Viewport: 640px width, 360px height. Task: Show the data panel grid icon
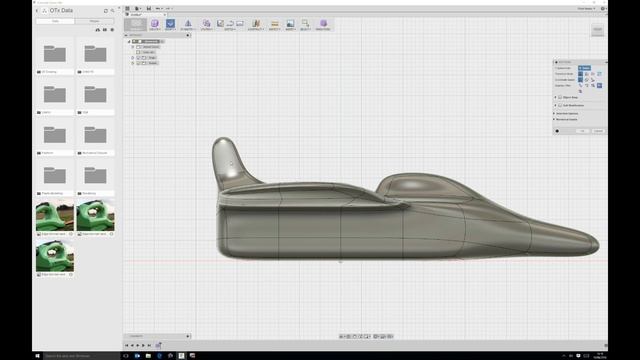tap(127, 9)
